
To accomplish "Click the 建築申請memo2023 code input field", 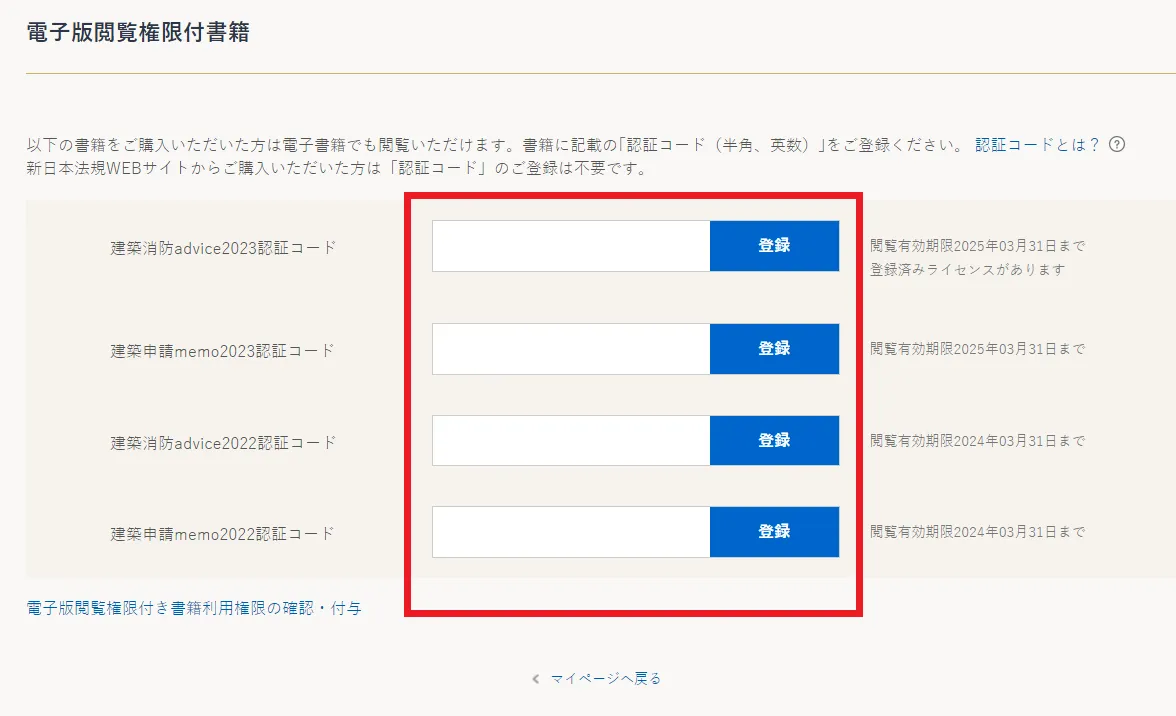I will click(x=570, y=348).
